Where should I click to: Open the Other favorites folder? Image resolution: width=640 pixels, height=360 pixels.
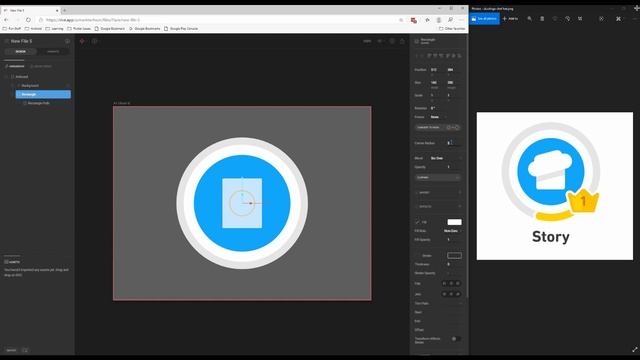[x=452, y=29]
